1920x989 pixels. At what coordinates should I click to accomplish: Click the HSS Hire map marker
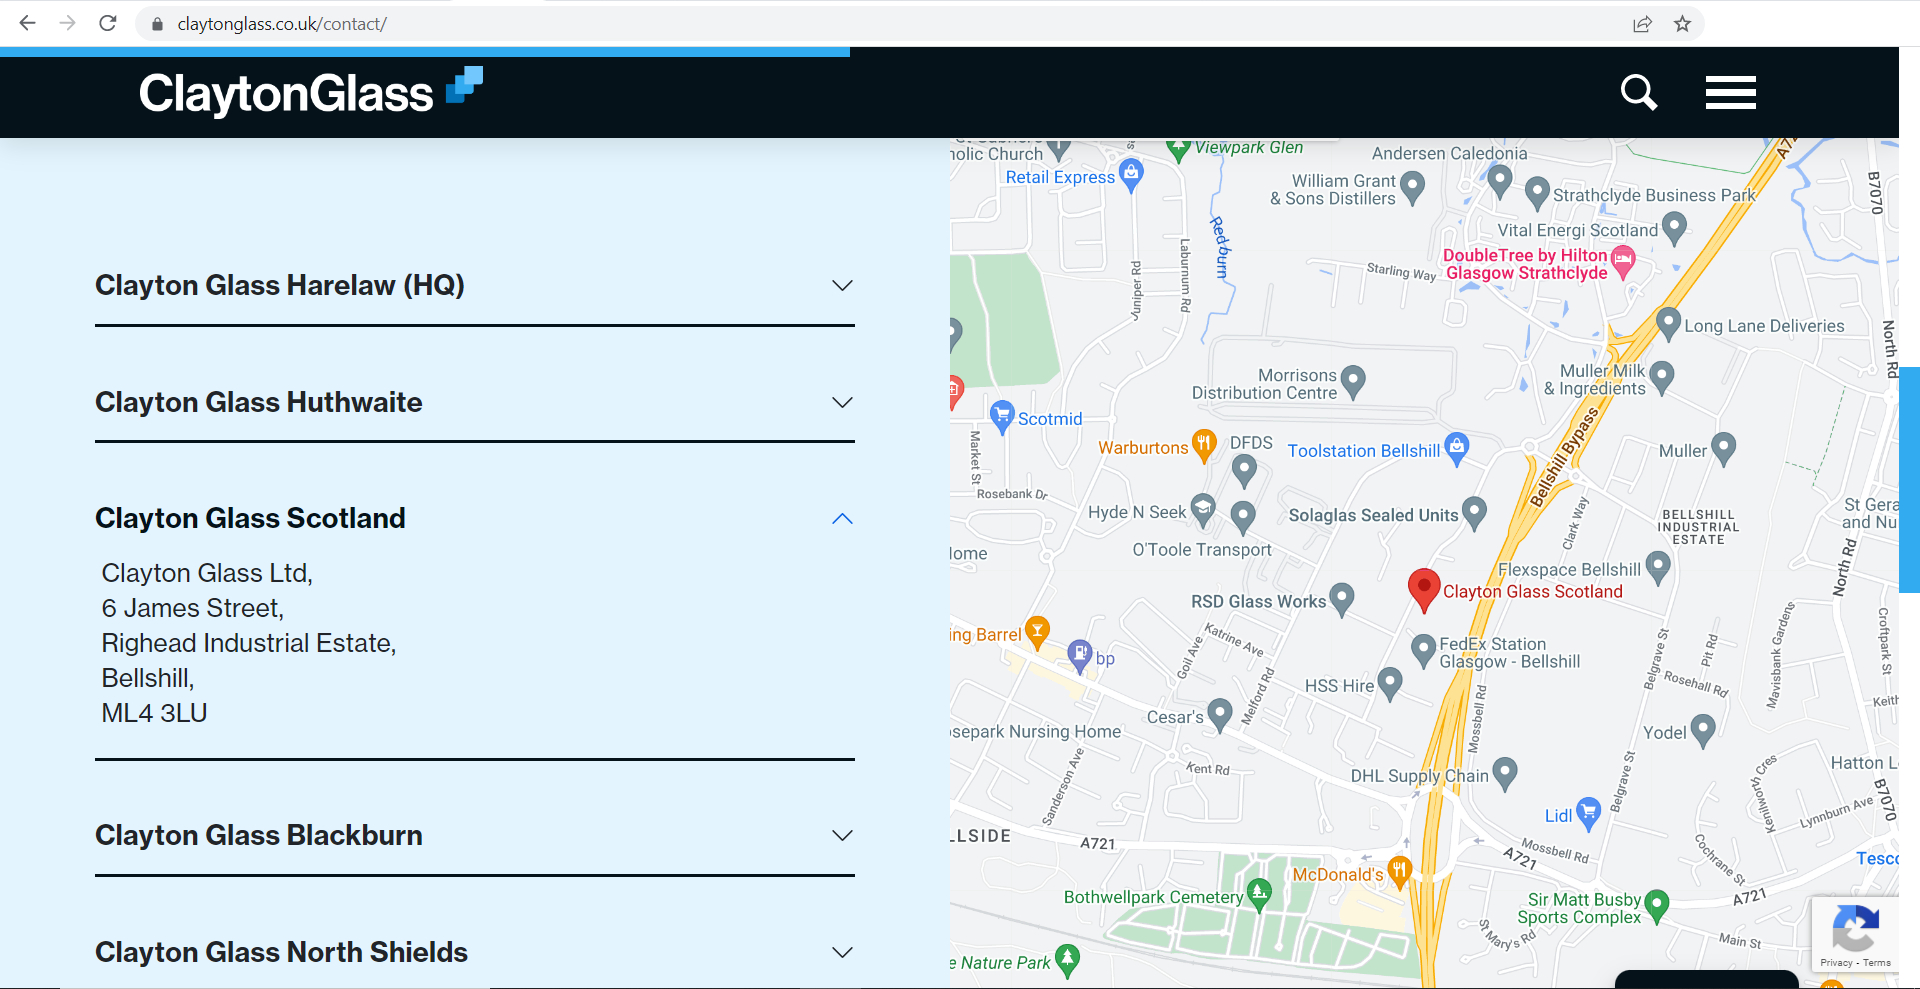[x=1390, y=684]
